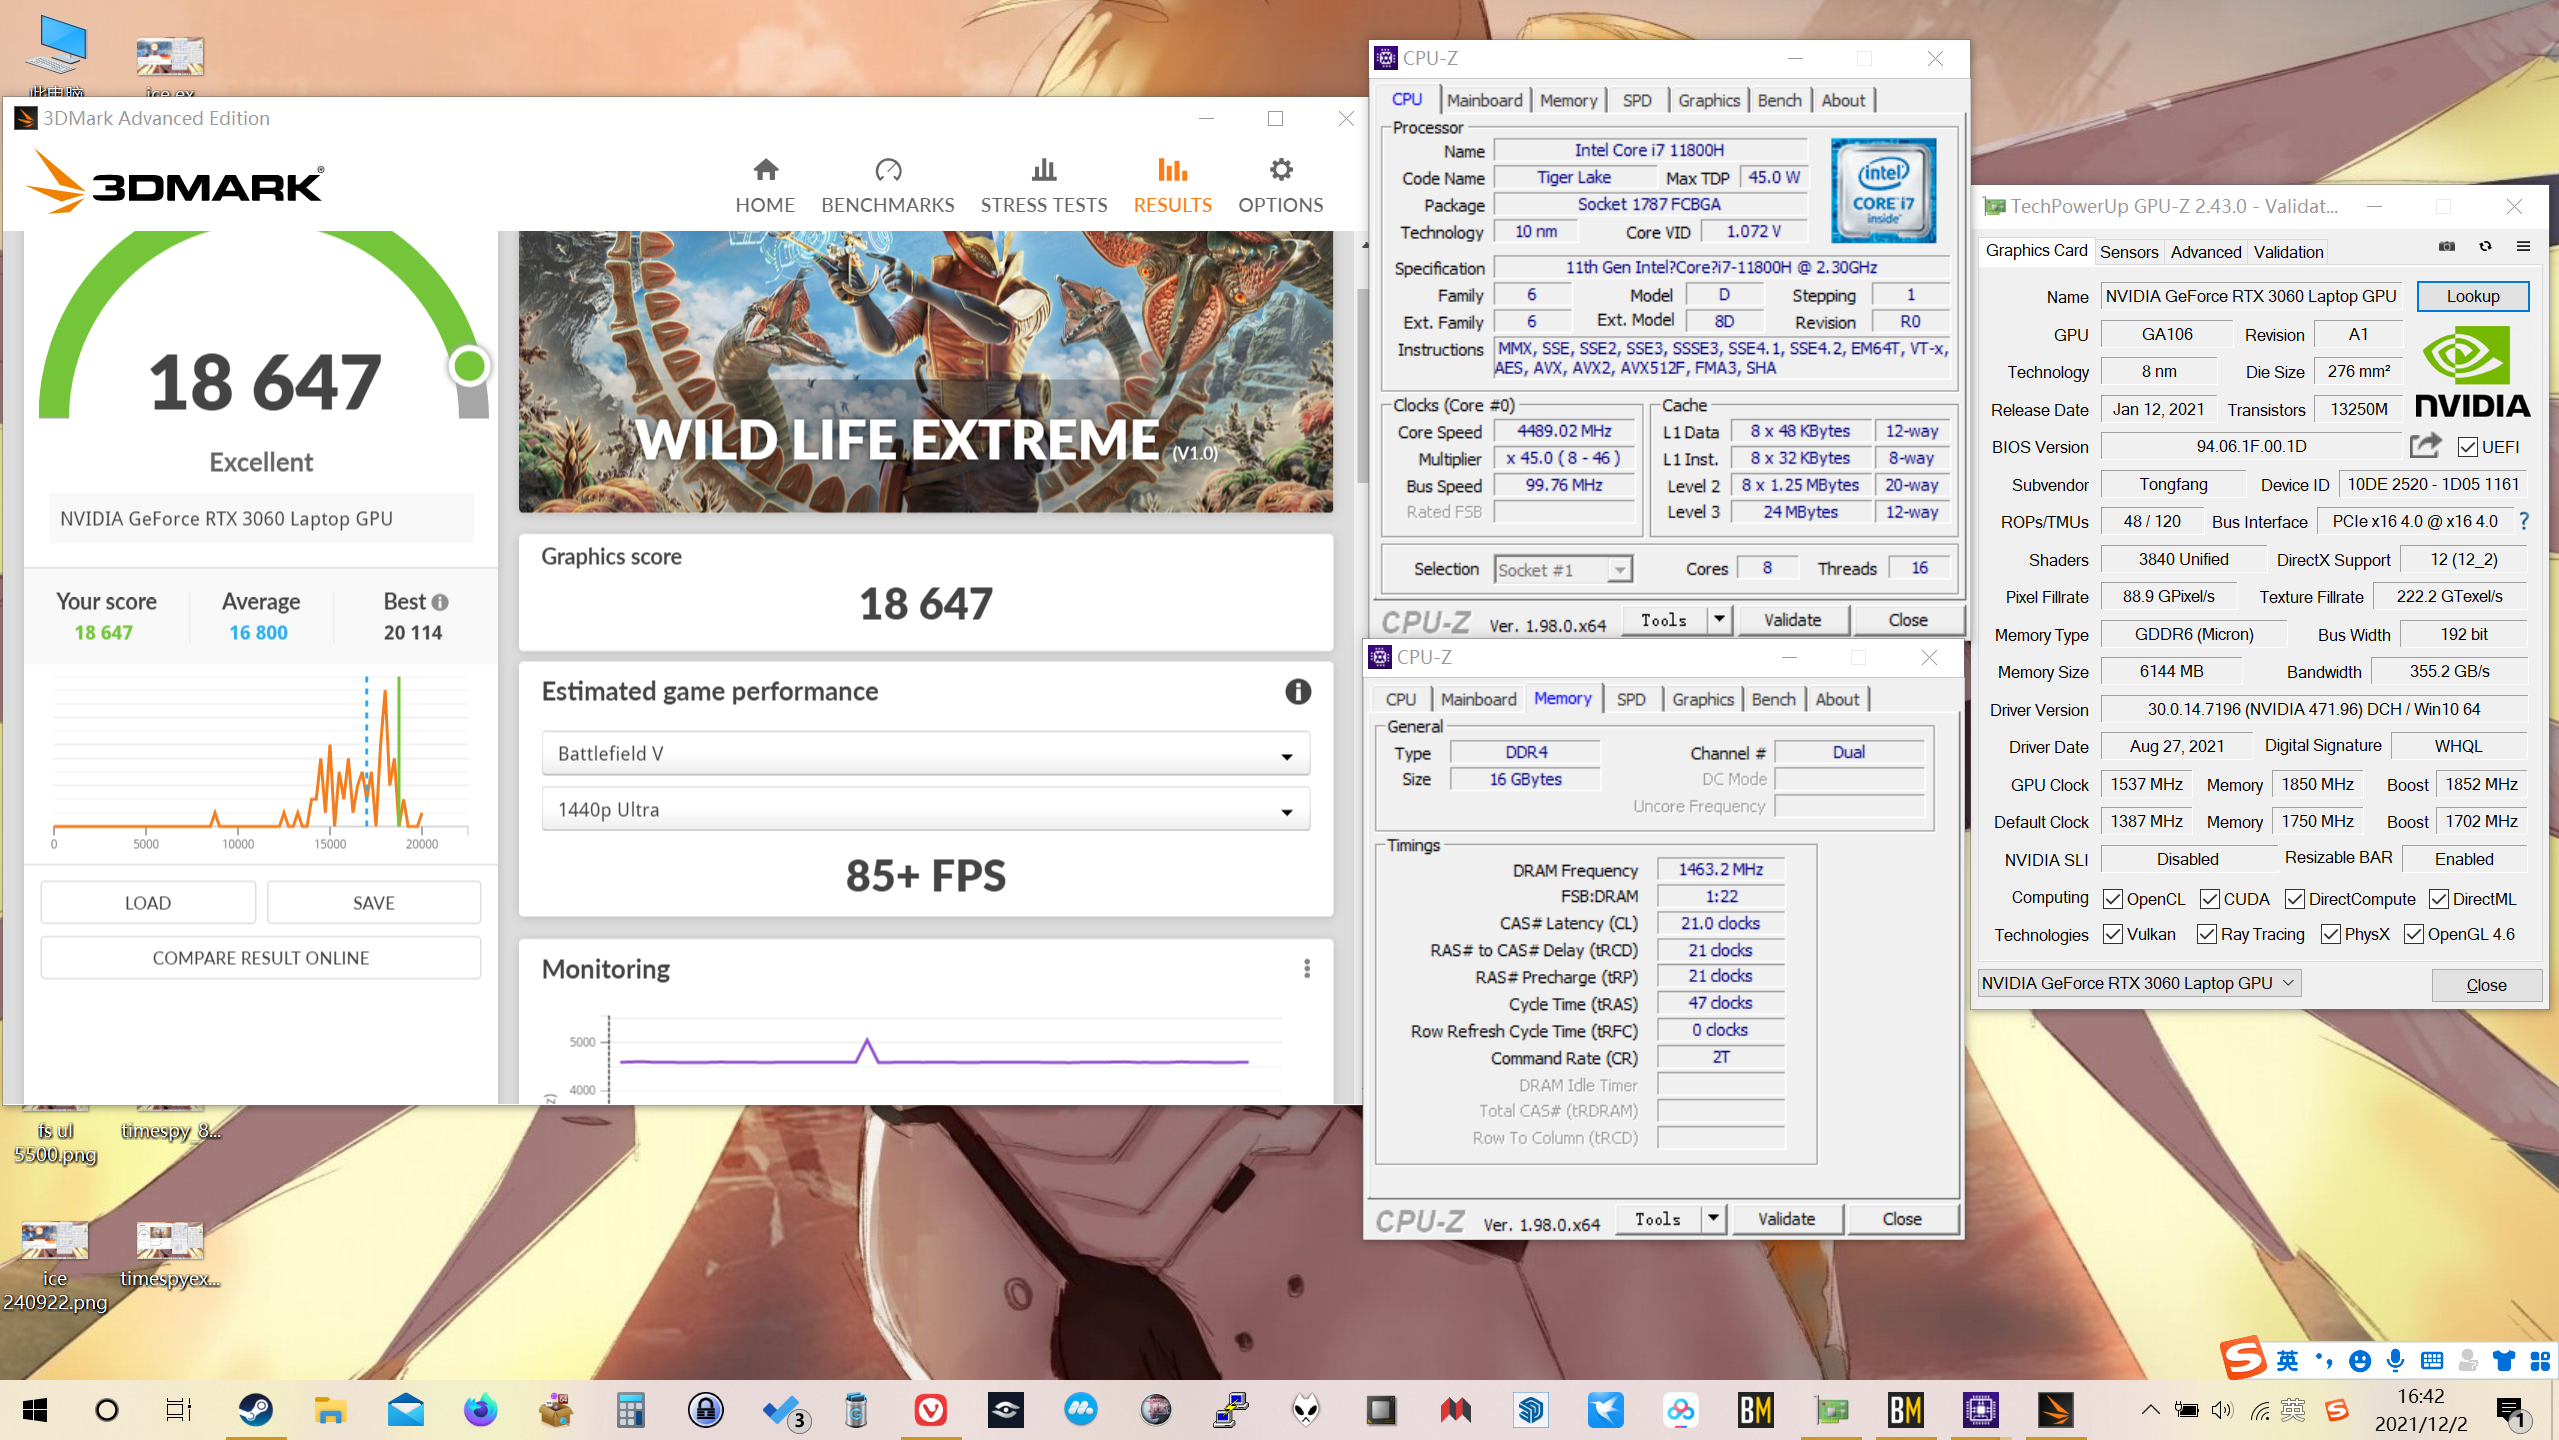Toggle DirectCompute checkbox in GPU-Z

(x=2295, y=899)
